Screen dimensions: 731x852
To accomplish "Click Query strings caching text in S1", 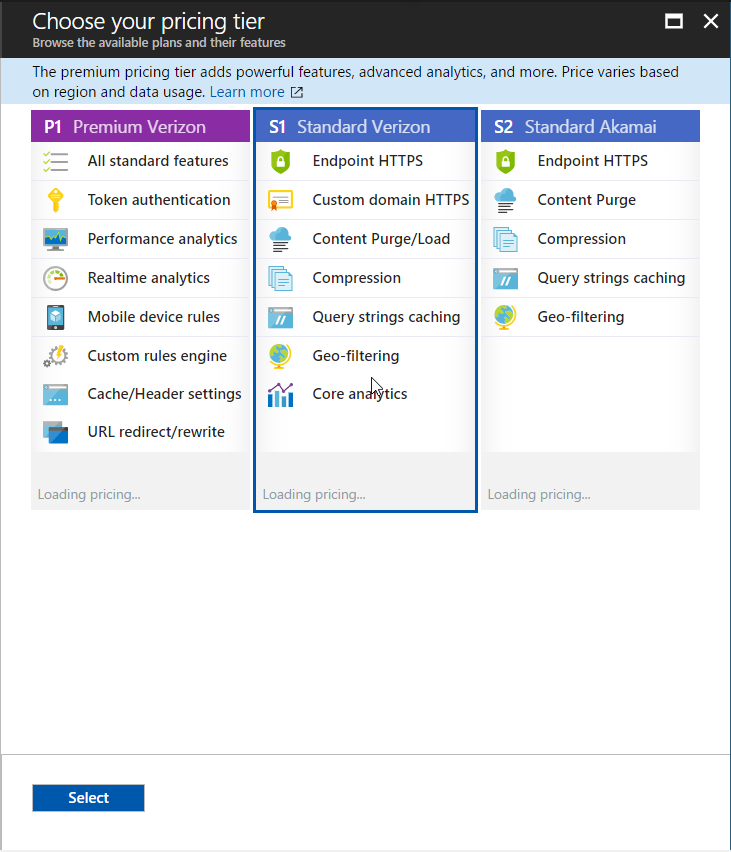I will pyautogui.click(x=386, y=317).
